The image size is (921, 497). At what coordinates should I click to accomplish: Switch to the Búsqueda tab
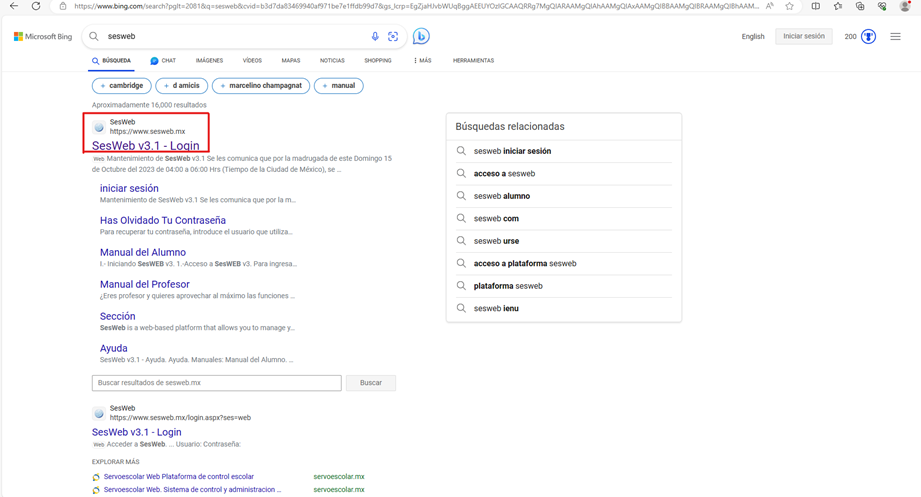(112, 61)
